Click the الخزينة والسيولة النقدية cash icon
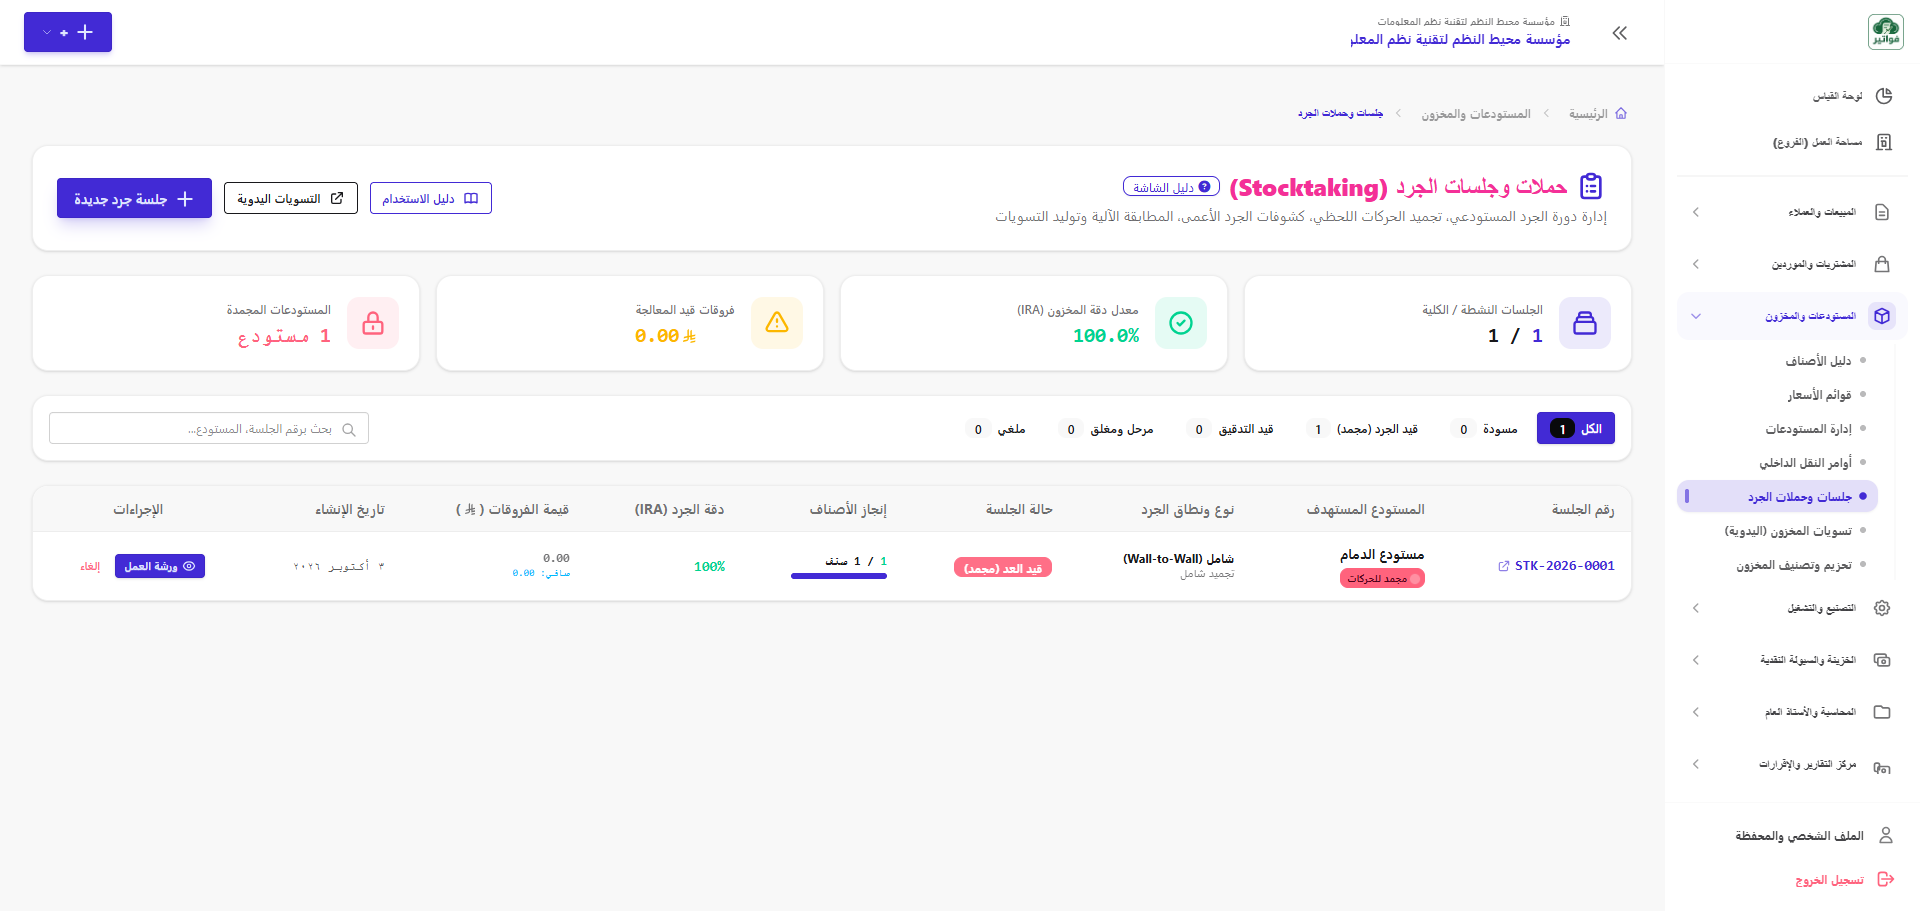This screenshot has width=1920, height=911. 1882,660
